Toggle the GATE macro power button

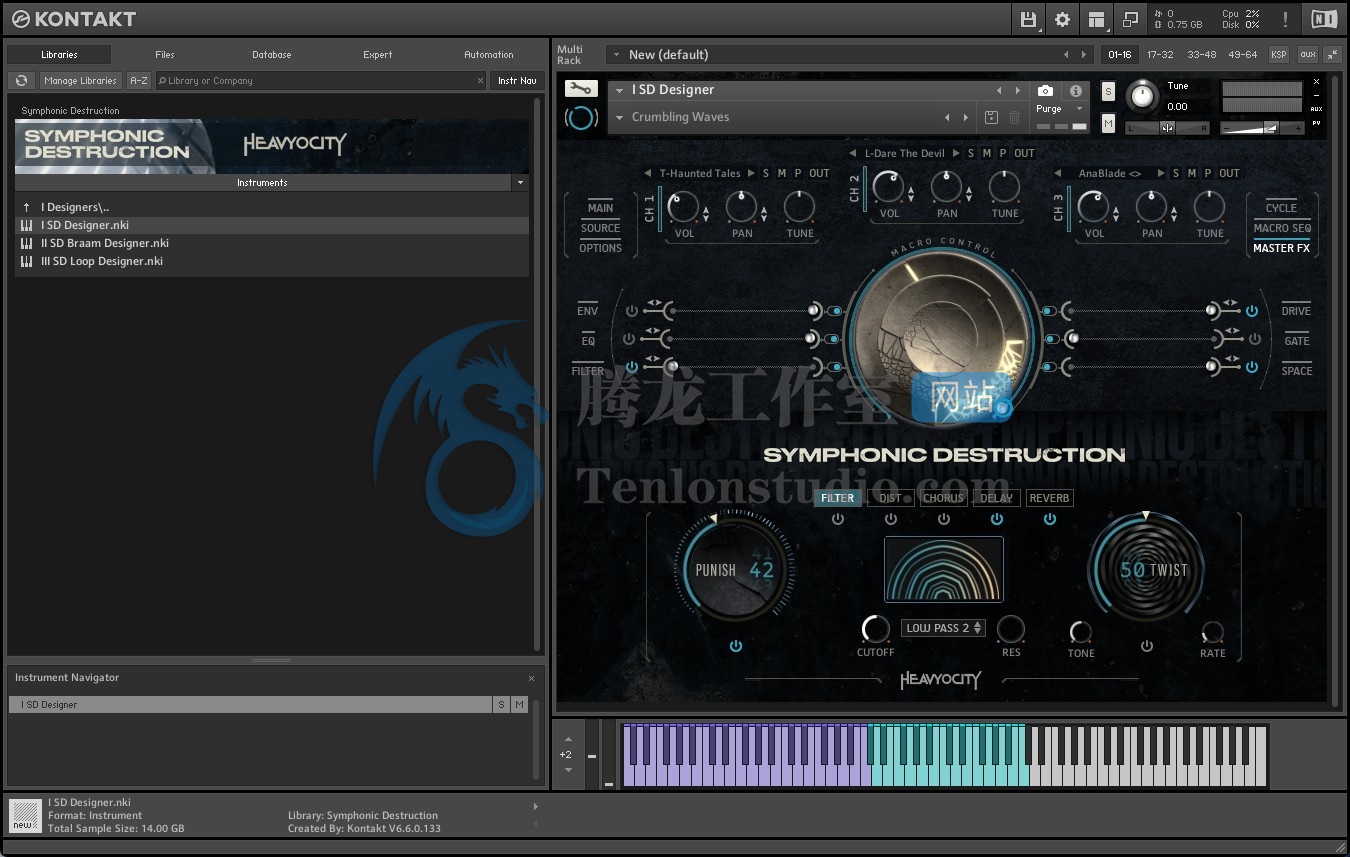(x=1255, y=339)
